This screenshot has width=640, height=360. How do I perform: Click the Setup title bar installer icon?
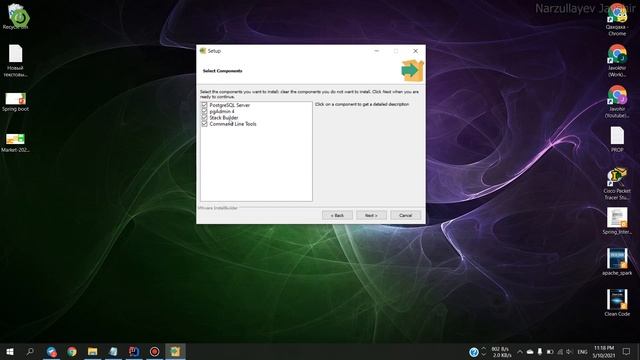[x=202, y=51]
